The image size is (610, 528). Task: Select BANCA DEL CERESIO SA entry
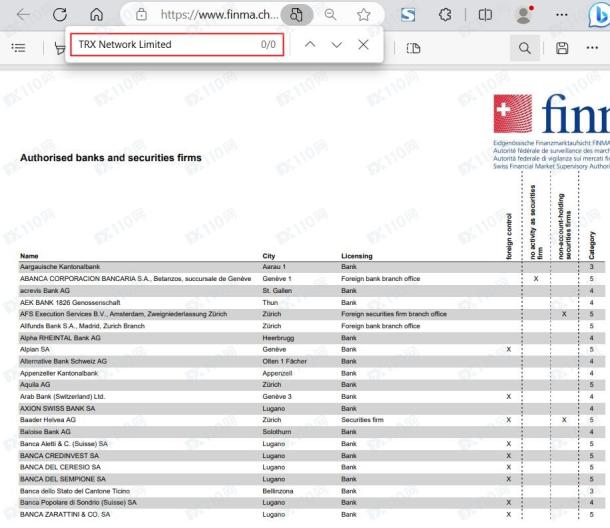[60, 467]
